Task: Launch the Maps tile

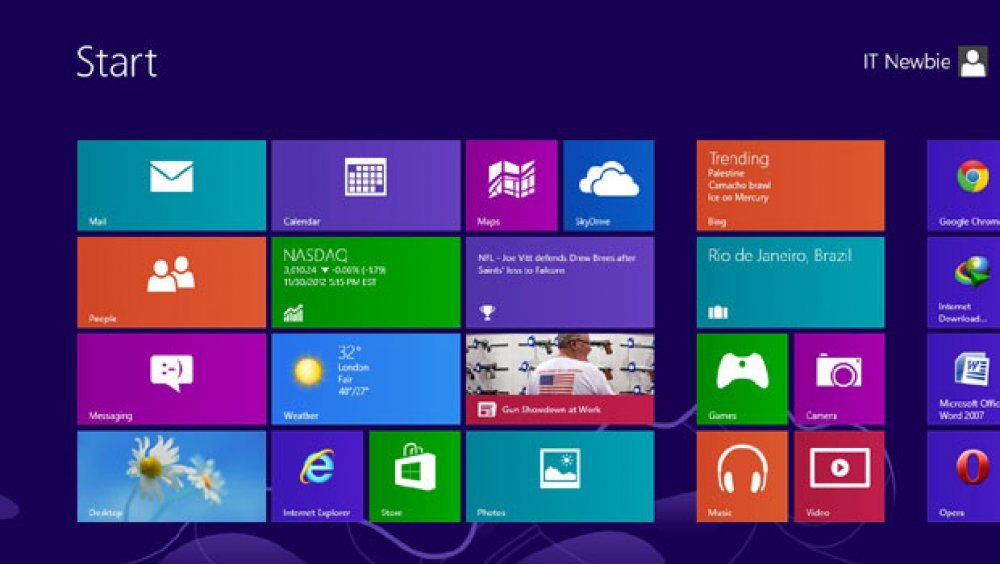Action: coord(511,186)
